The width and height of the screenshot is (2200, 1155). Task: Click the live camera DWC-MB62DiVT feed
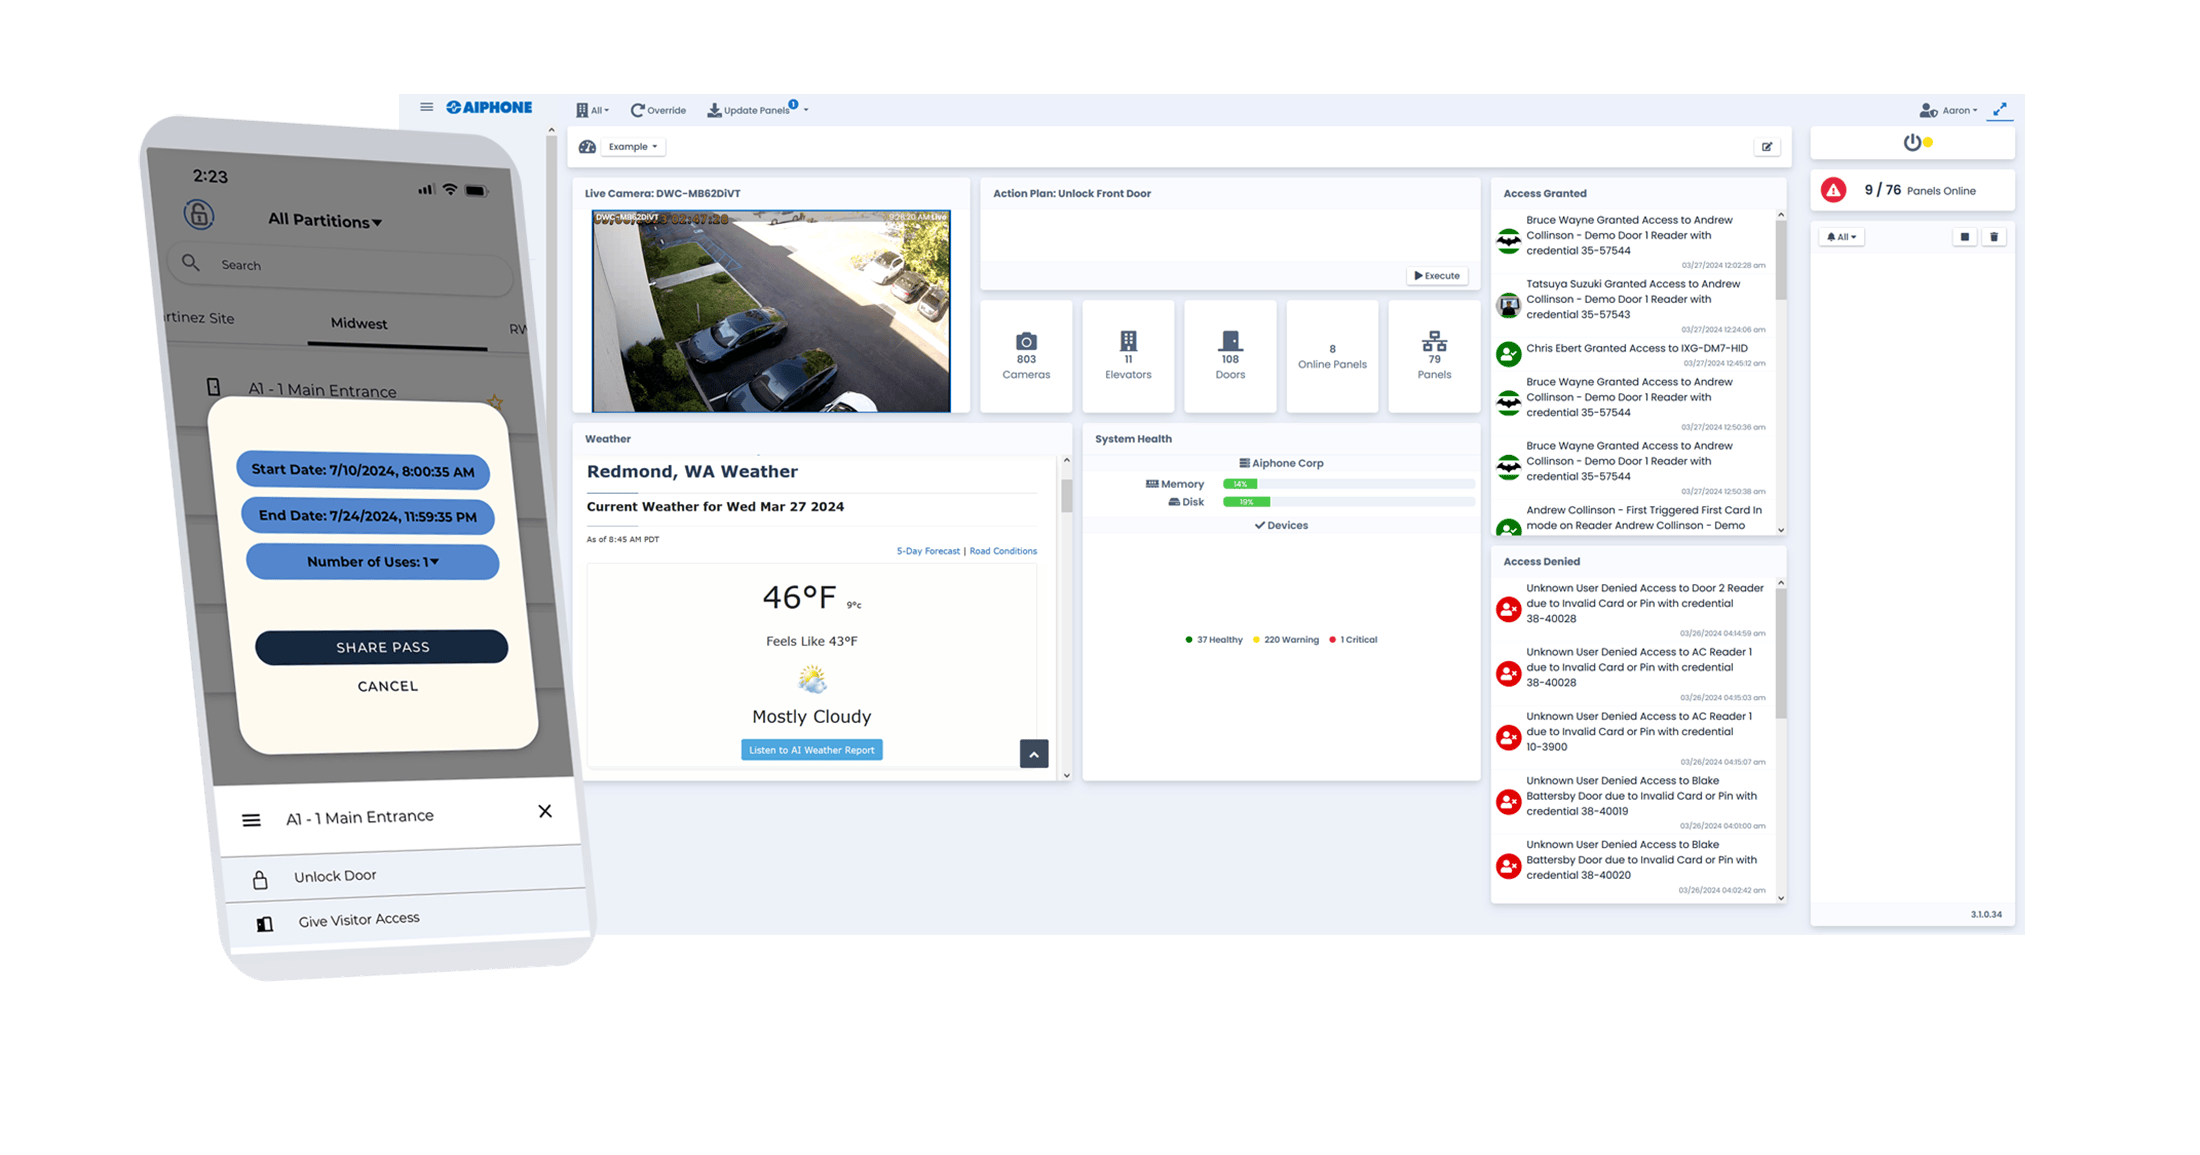coord(771,311)
